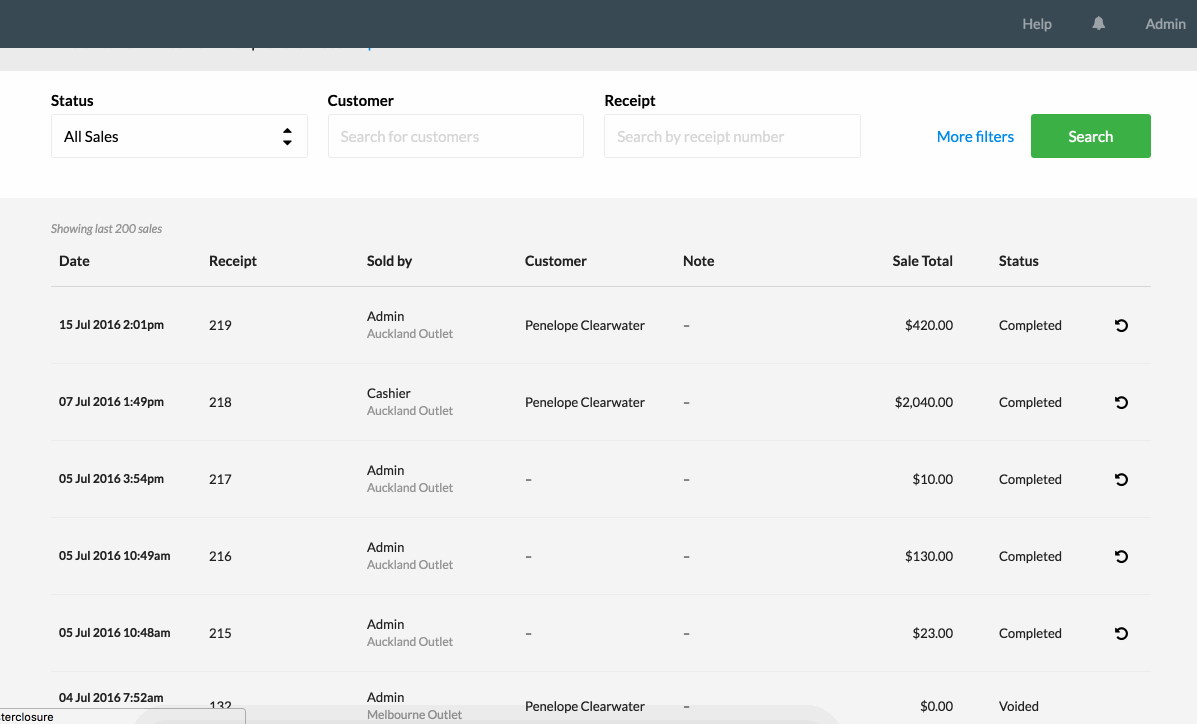Open sale dated 04 Jul 2016 7:52am
This screenshot has height=724, width=1197.
111,698
